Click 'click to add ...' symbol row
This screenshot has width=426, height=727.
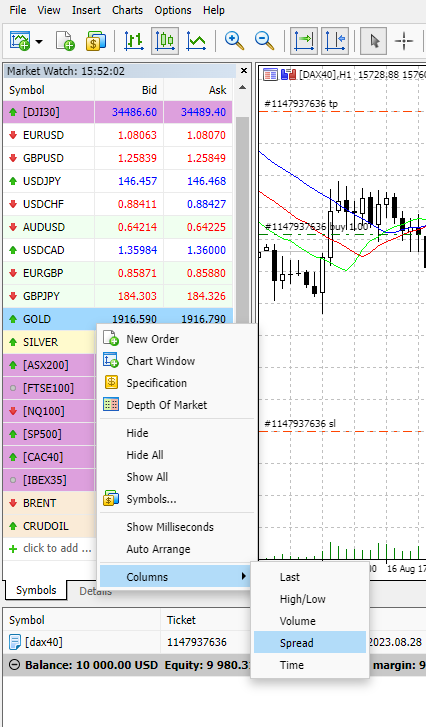pyautogui.click(x=50, y=548)
